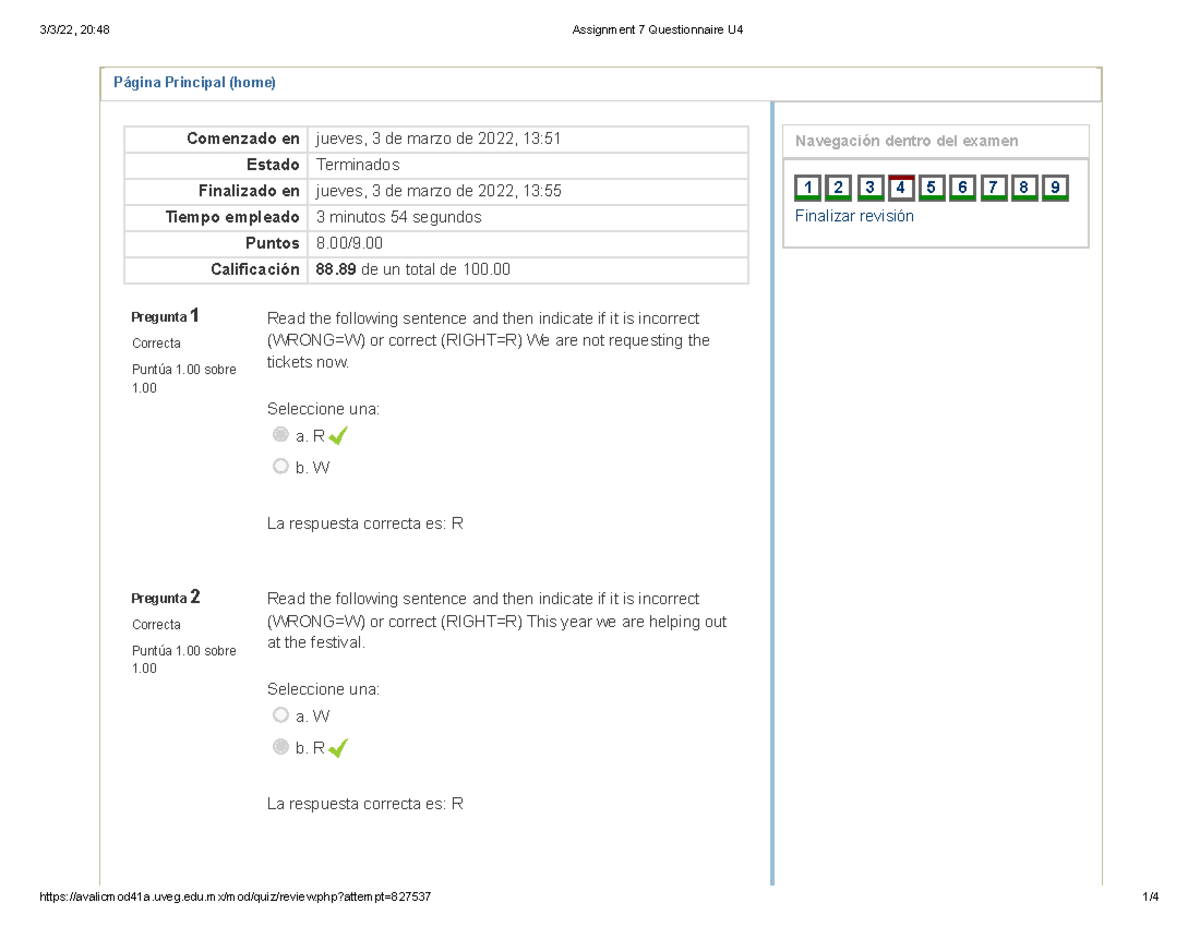
Task: Click green checkmark beside Pregunta 2 answer
Action: [338, 748]
